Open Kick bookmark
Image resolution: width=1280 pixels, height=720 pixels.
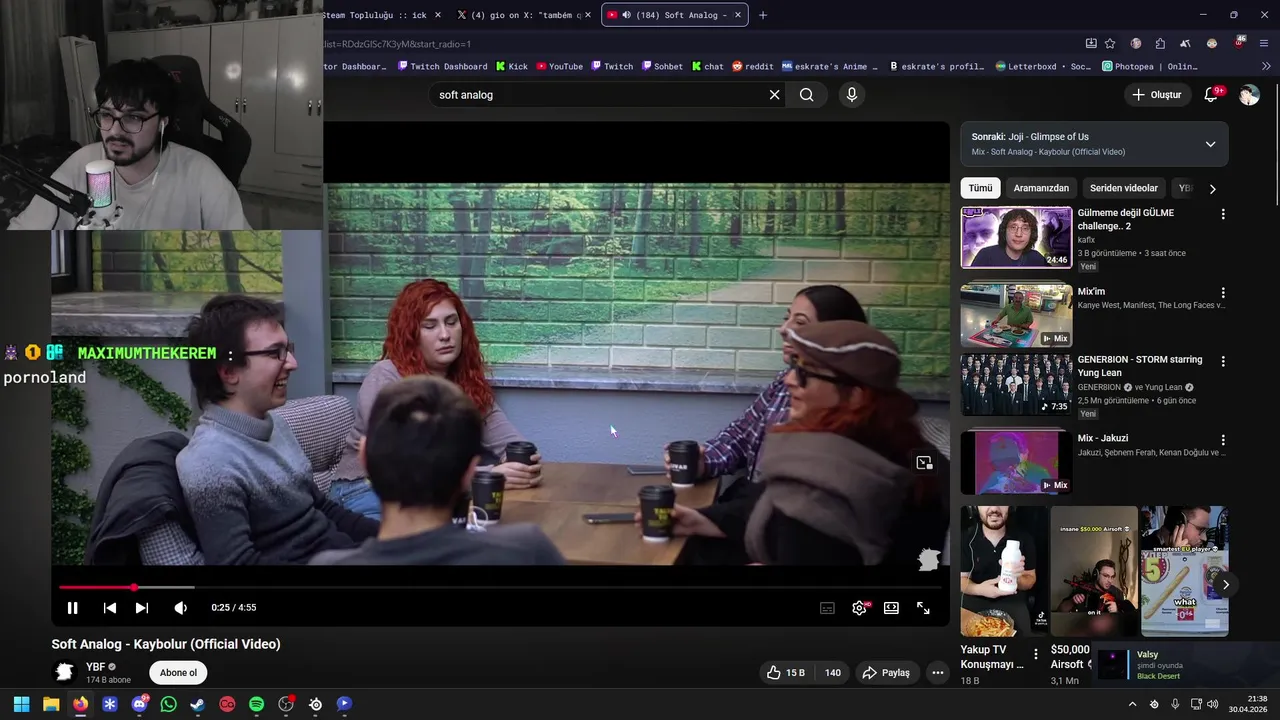pos(511,66)
